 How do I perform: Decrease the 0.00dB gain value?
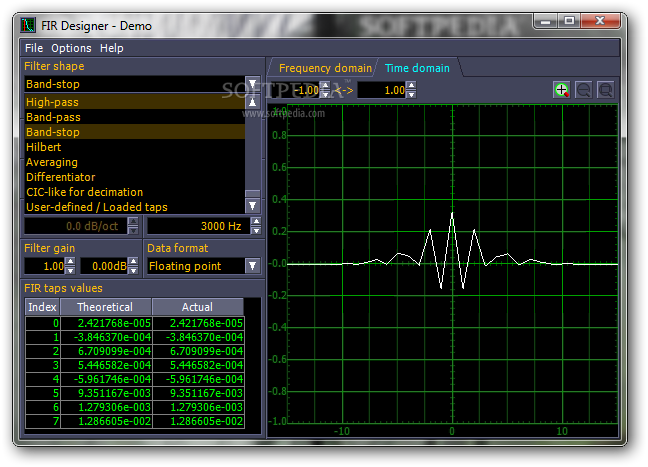(x=133, y=270)
